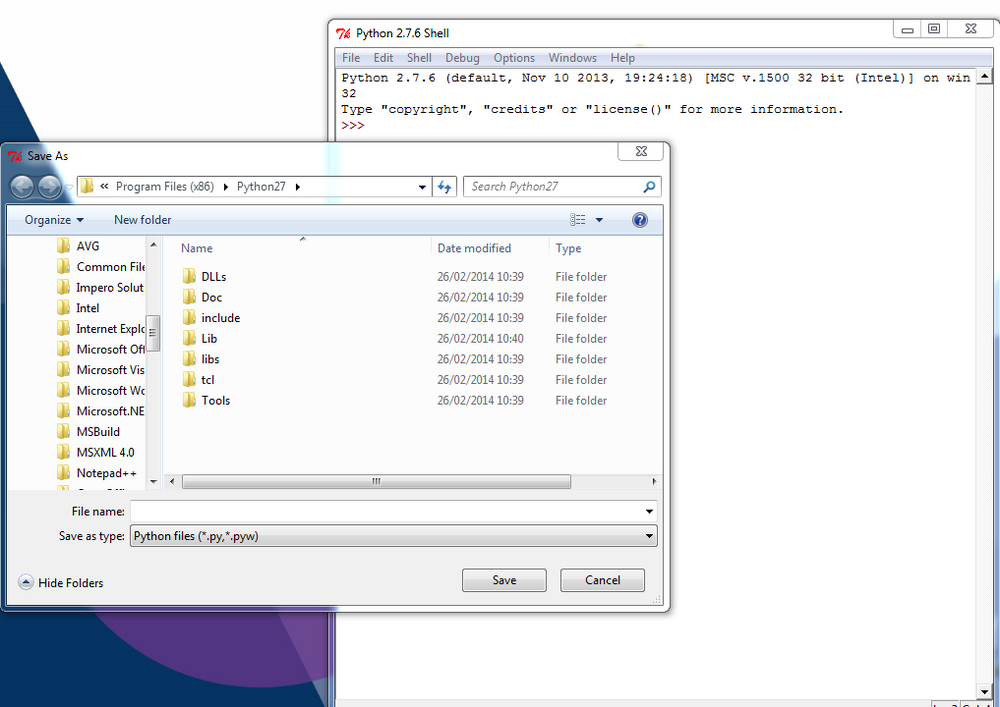Click the magnifier icon in Search Python27
Viewport: 1000px width, 707px height.
pyautogui.click(x=649, y=187)
